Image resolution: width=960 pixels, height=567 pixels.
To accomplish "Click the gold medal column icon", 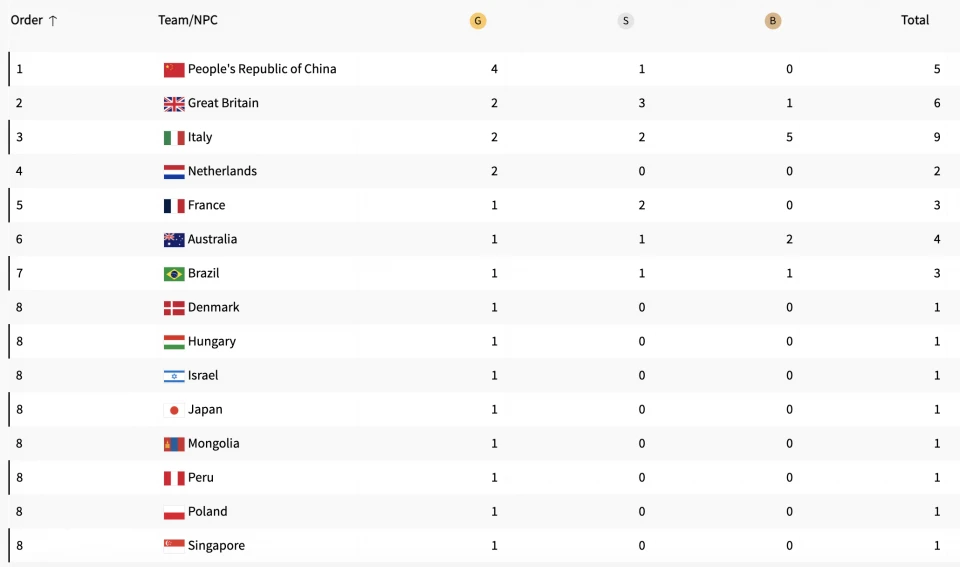I will click(x=478, y=21).
